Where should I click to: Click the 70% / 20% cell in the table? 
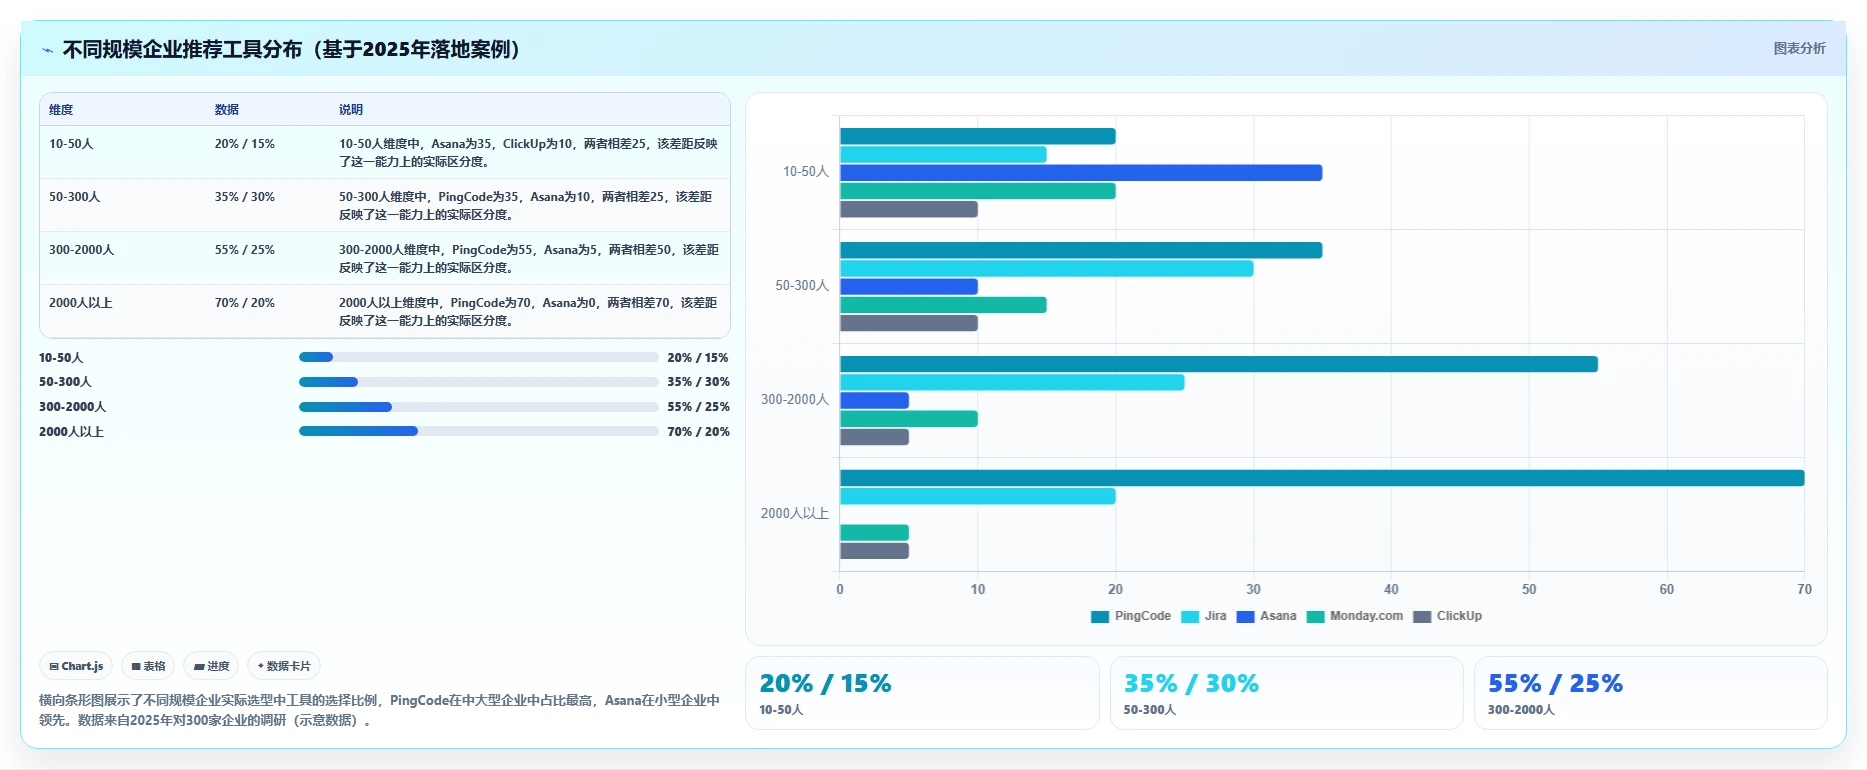pos(245,303)
